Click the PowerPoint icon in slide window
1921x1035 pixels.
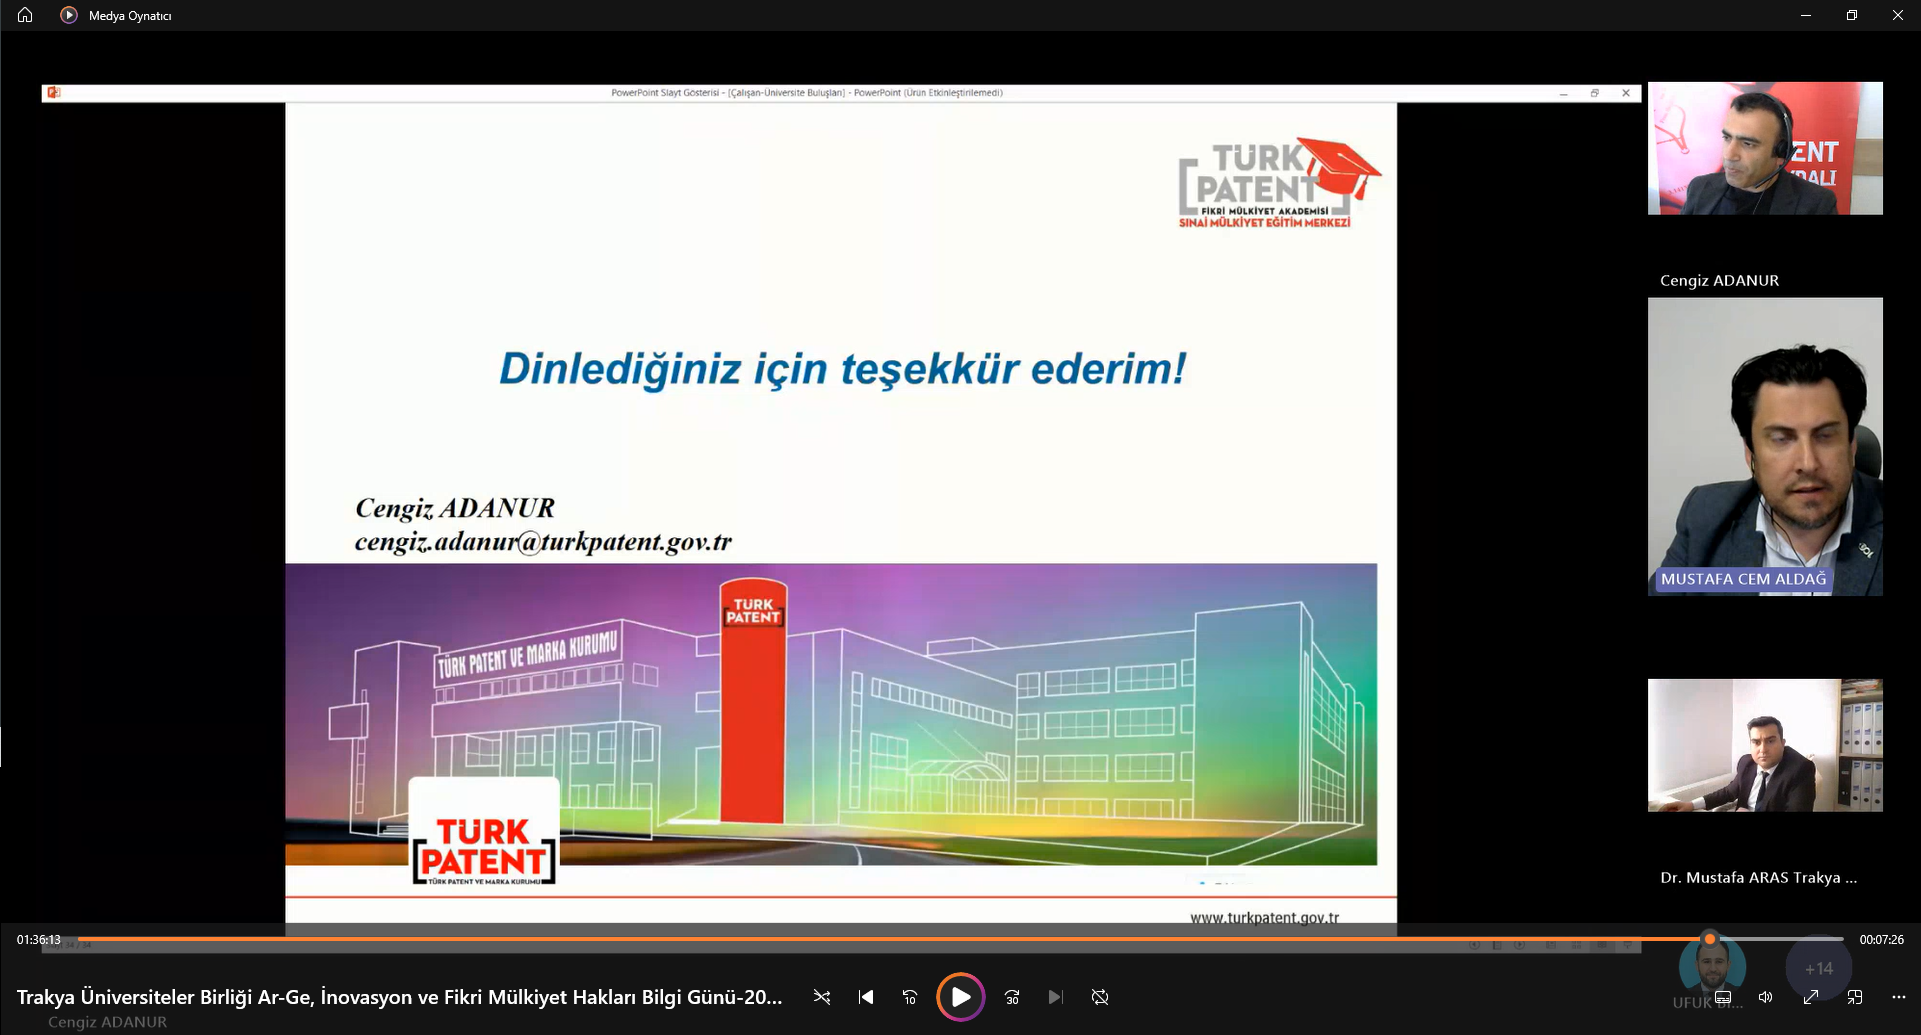[x=54, y=92]
